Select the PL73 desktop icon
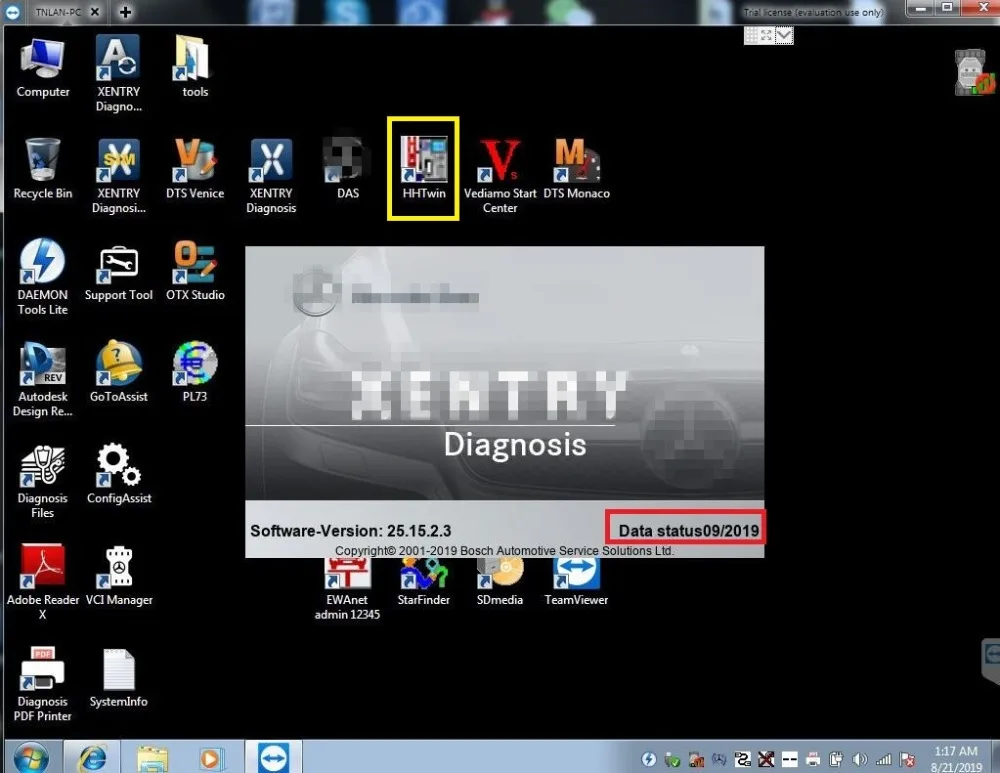The width and height of the screenshot is (1000, 773). (195, 370)
